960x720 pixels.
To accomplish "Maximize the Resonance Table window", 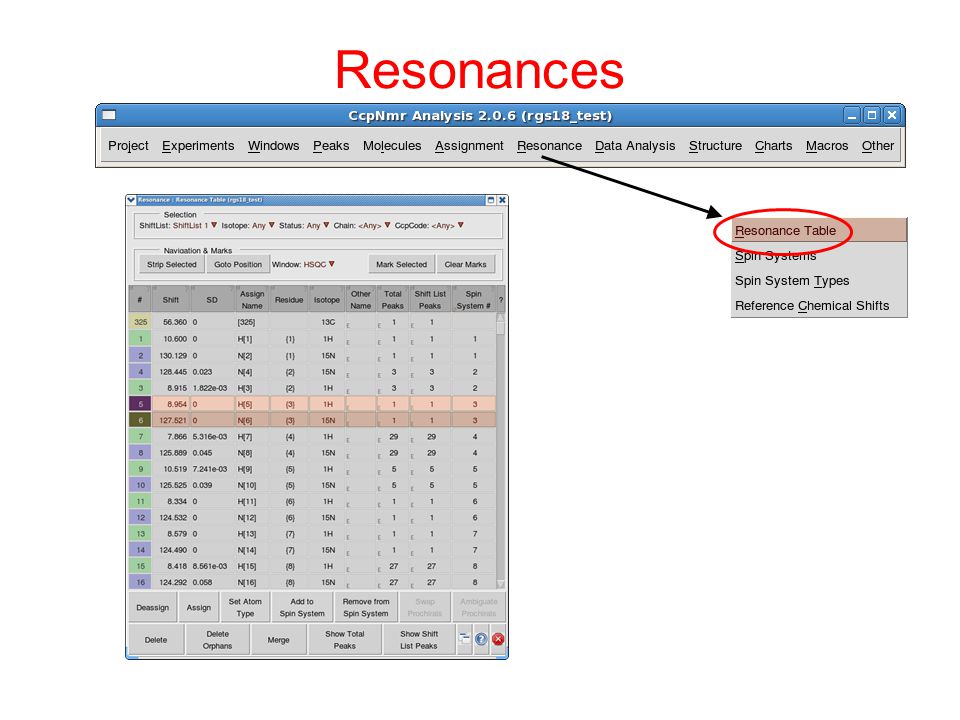I will click(x=490, y=200).
